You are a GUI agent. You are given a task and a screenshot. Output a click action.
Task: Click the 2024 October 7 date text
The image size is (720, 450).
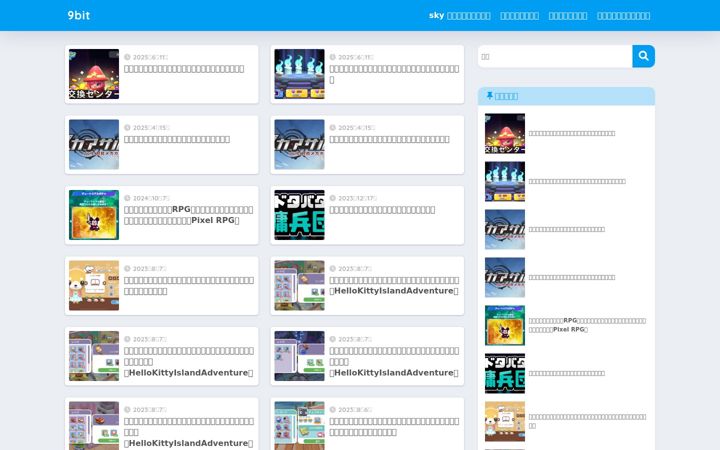151,198
